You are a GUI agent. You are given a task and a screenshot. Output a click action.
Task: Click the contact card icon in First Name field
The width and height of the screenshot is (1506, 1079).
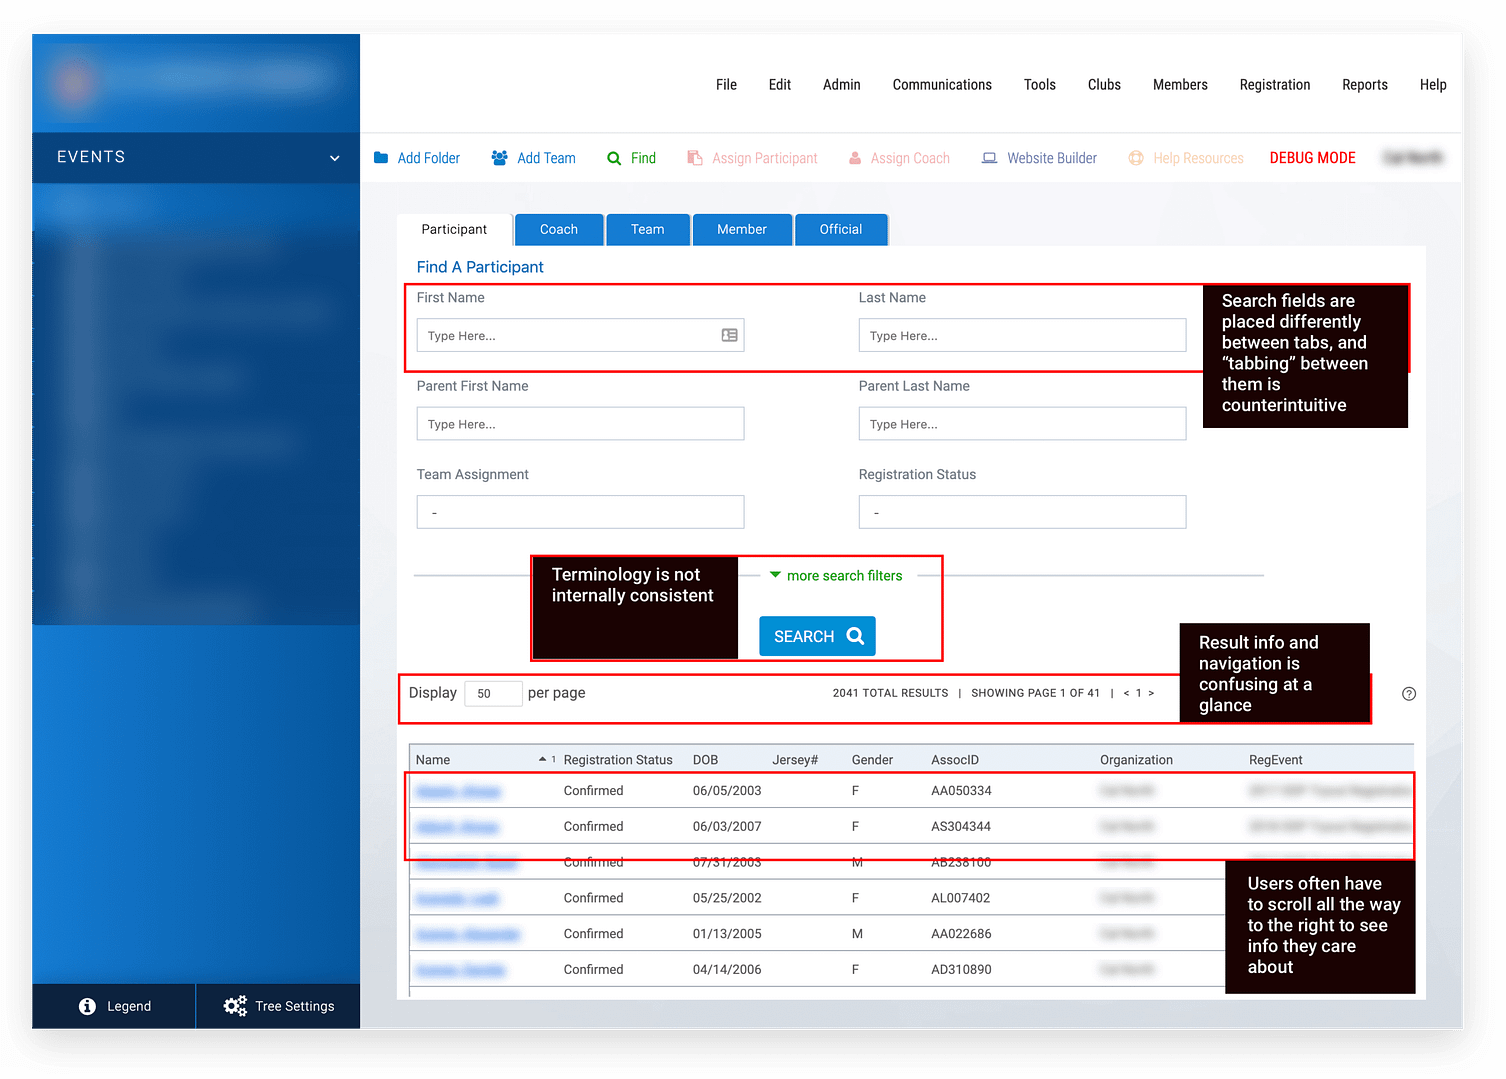[x=730, y=335]
